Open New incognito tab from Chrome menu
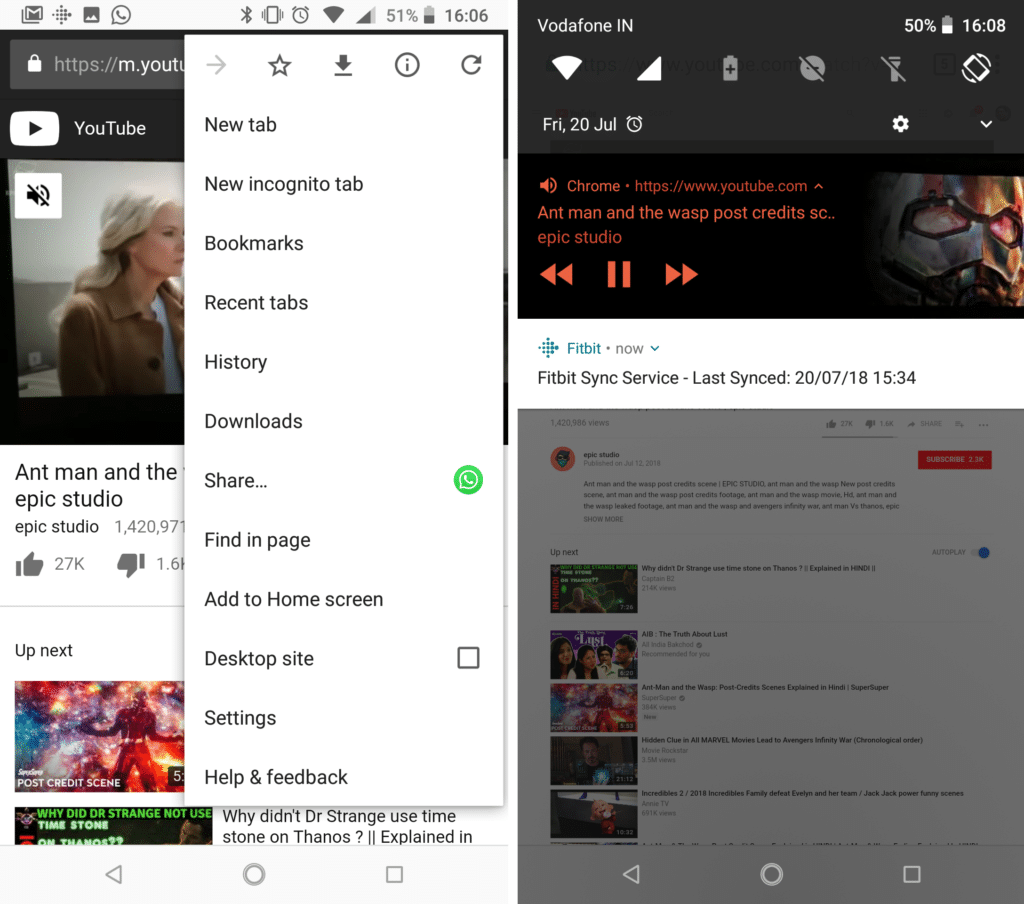The width and height of the screenshot is (1024, 904). point(283,184)
